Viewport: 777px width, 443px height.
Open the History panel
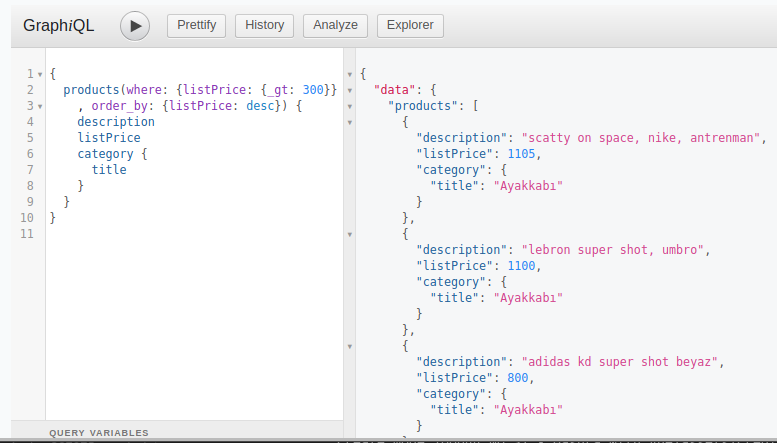coord(265,25)
